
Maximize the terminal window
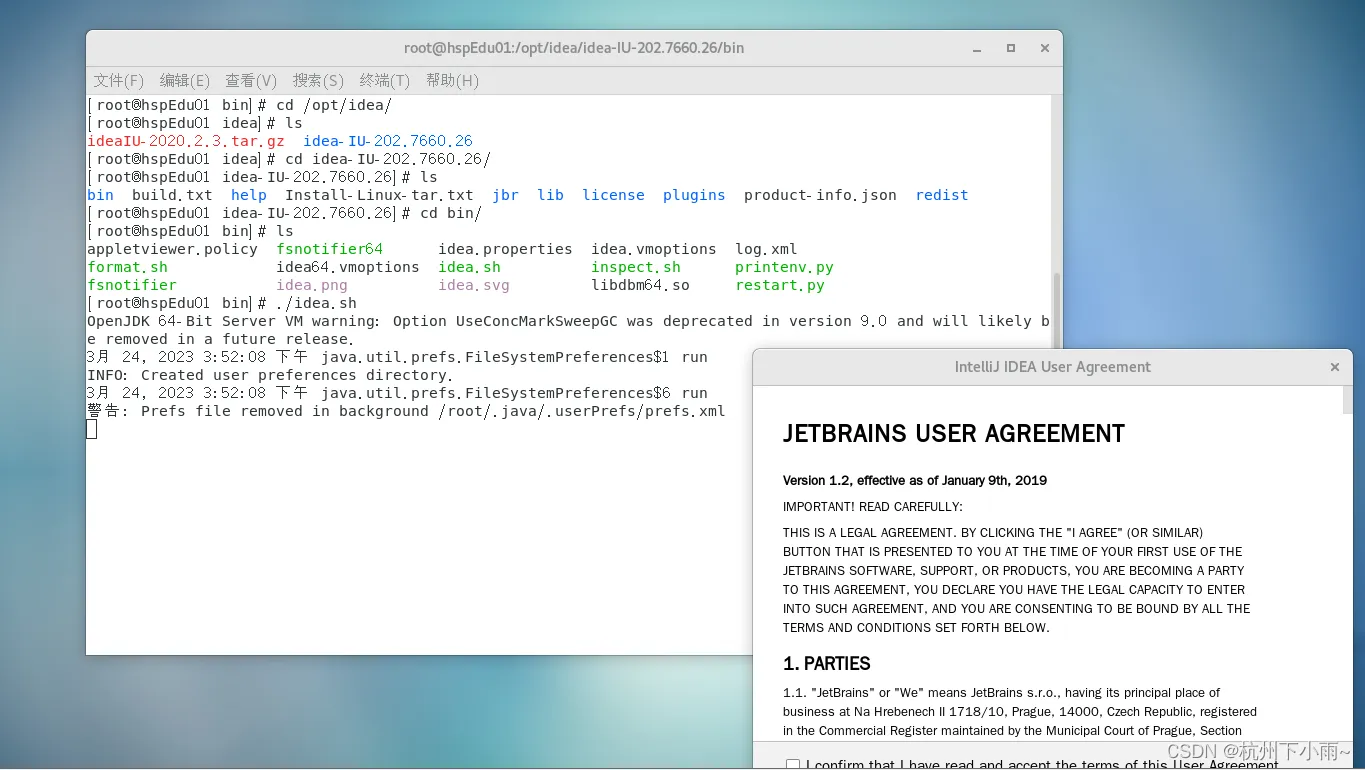tap(1011, 48)
